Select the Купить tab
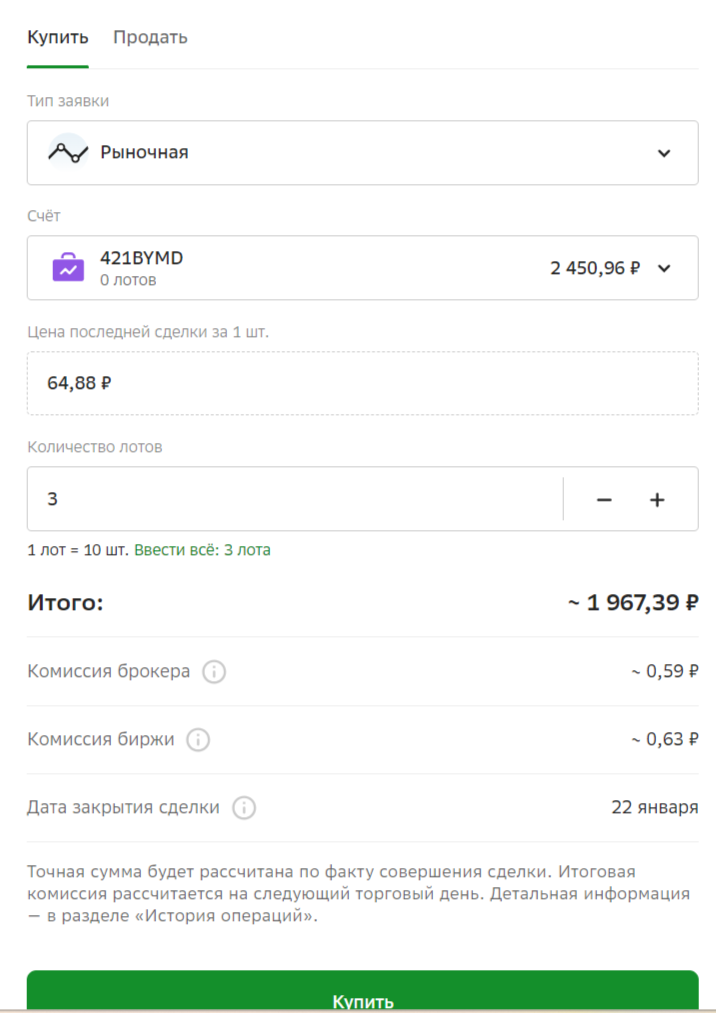The height and width of the screenshot is (1013, 716). 57,37
